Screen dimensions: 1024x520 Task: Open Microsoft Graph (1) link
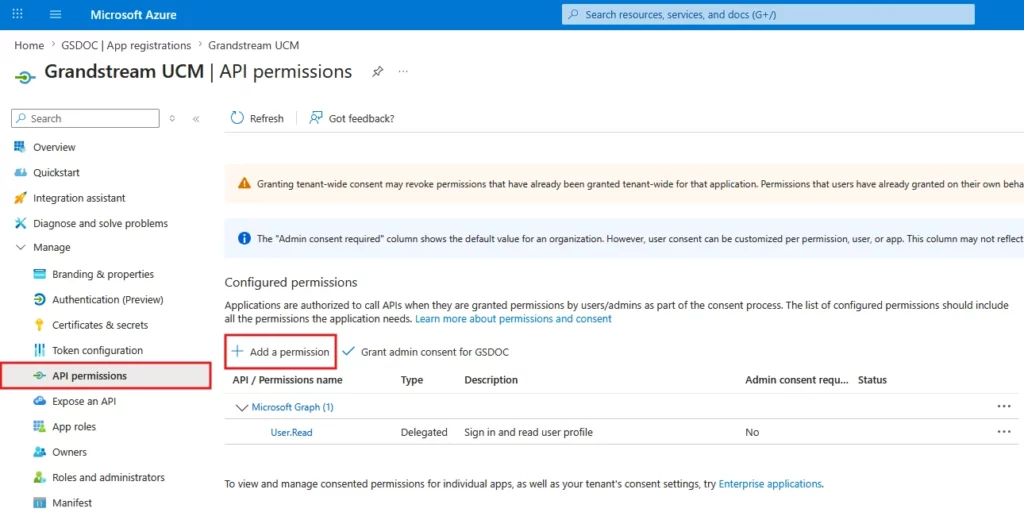point(293,407)
